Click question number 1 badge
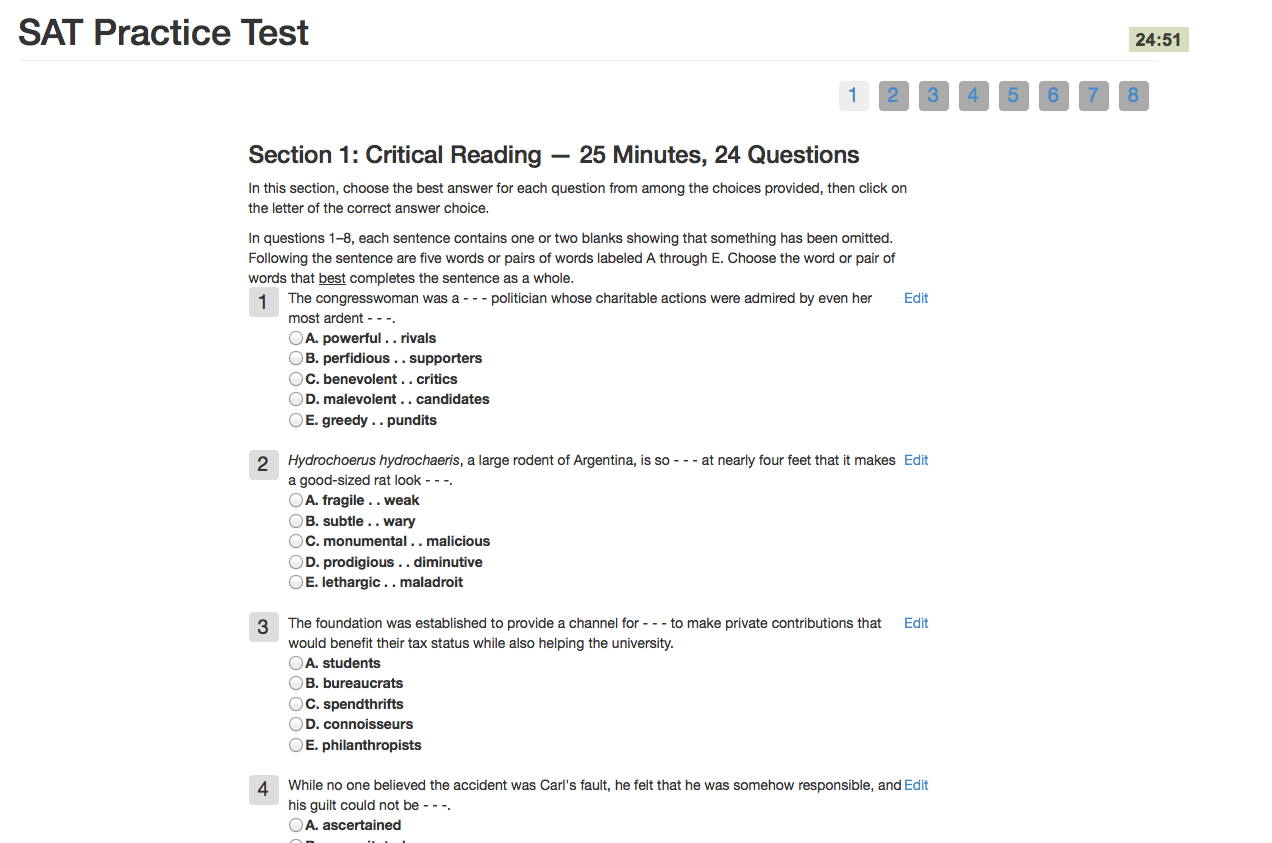The image size is (1272, 843). (x=263, y=302)
